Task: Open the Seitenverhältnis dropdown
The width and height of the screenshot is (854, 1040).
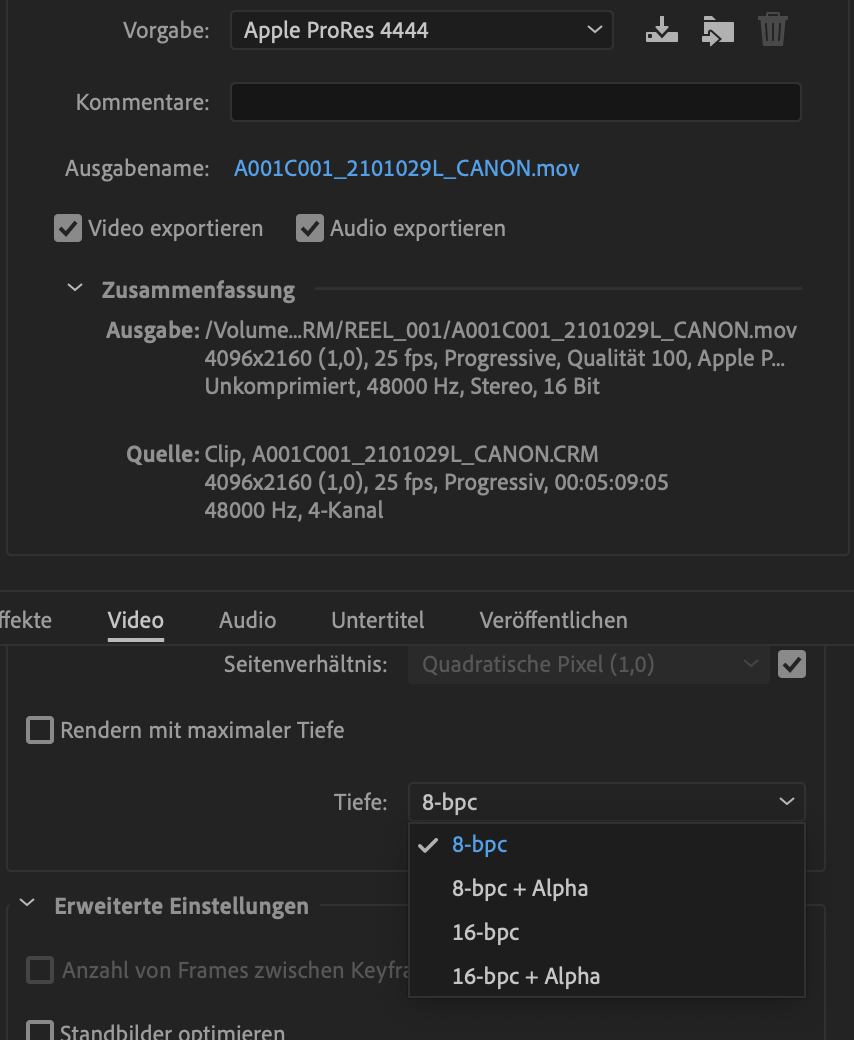Action: click(x=589, y=664)
